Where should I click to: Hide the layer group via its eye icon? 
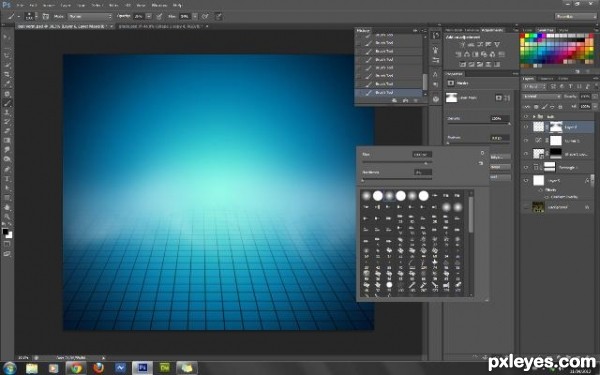tap(526, 116)
